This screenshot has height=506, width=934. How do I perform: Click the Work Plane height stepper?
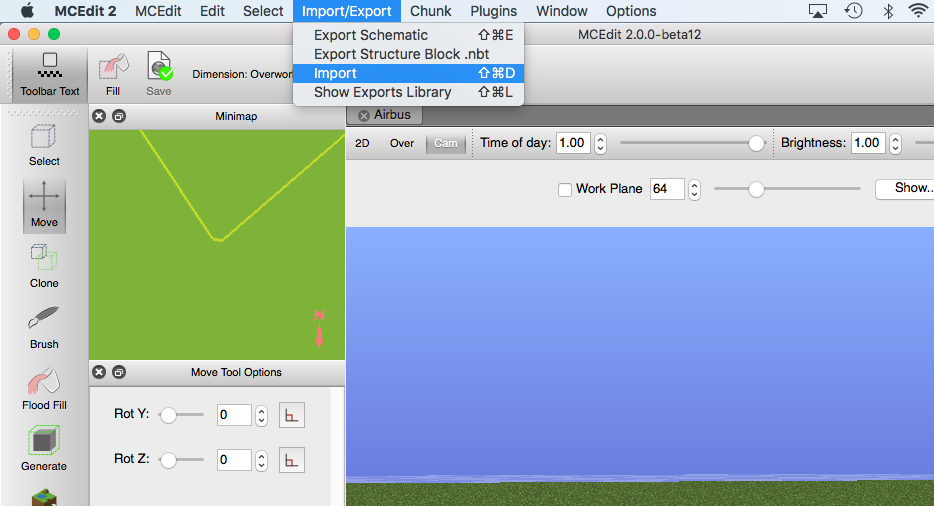pyautogui.click(x=694, y=190)
